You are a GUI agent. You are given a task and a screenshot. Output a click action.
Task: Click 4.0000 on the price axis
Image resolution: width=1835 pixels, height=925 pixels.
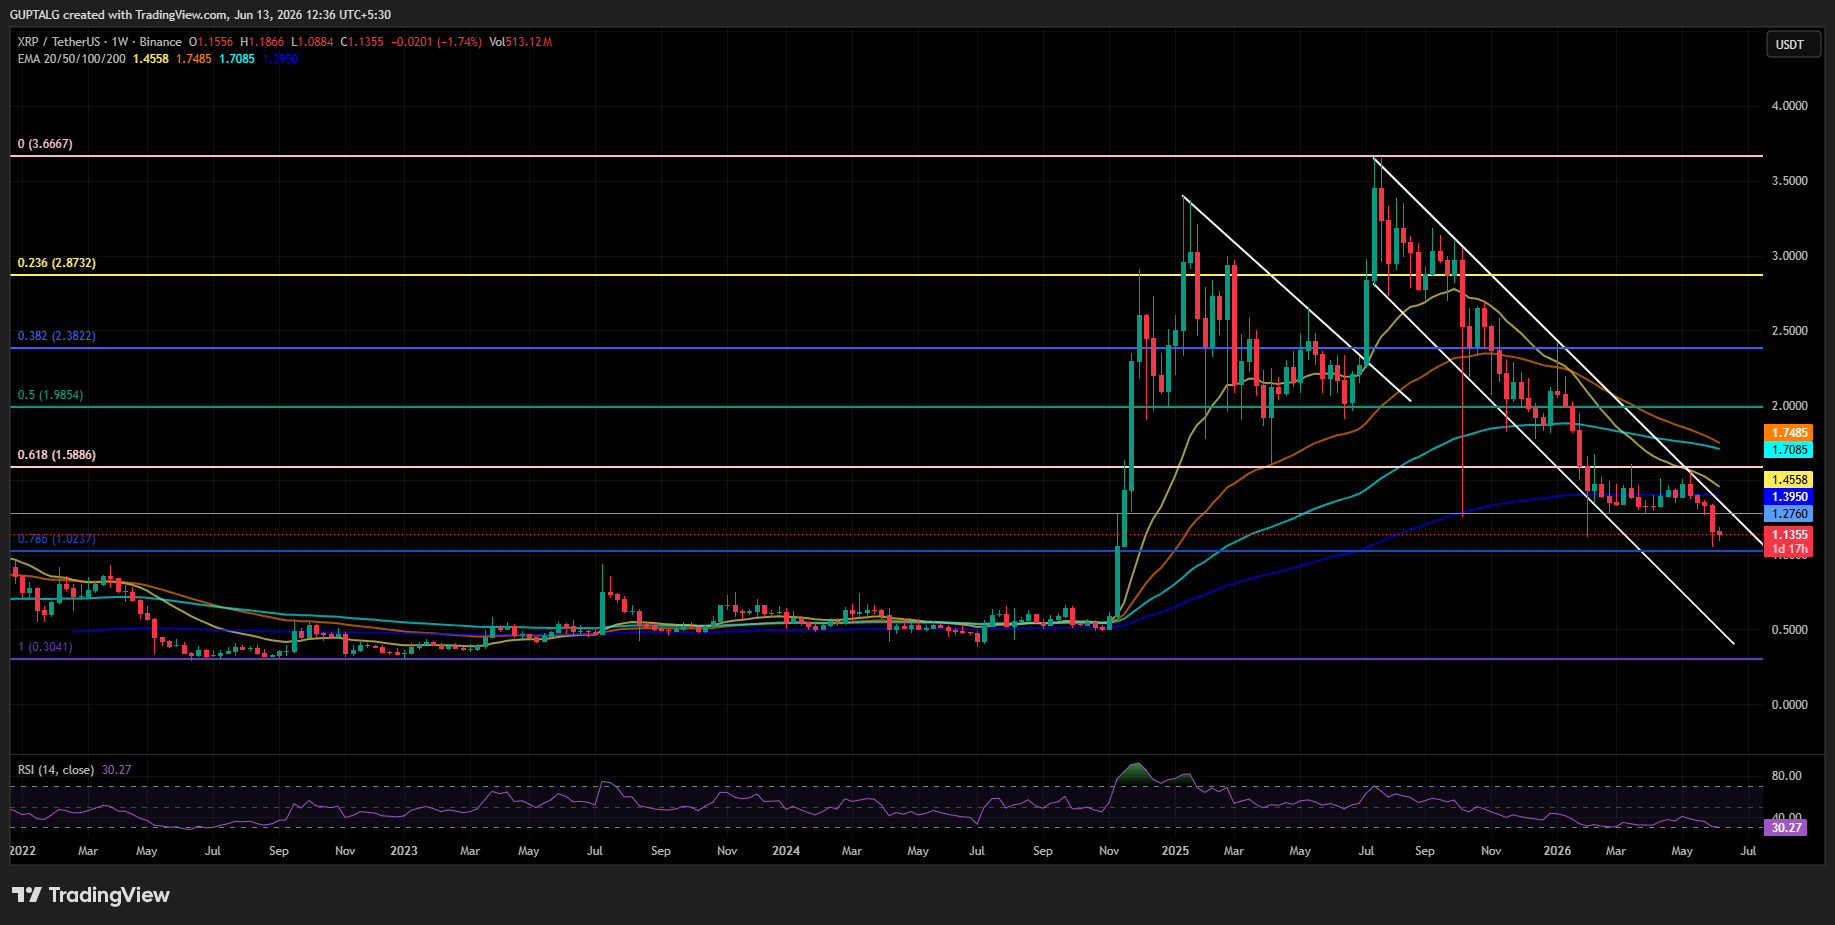click(x=1789, y=106)
